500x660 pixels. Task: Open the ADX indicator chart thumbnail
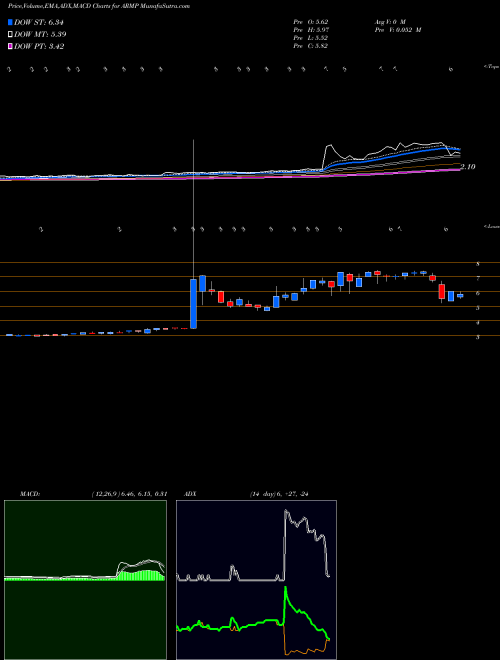[256, 580]
